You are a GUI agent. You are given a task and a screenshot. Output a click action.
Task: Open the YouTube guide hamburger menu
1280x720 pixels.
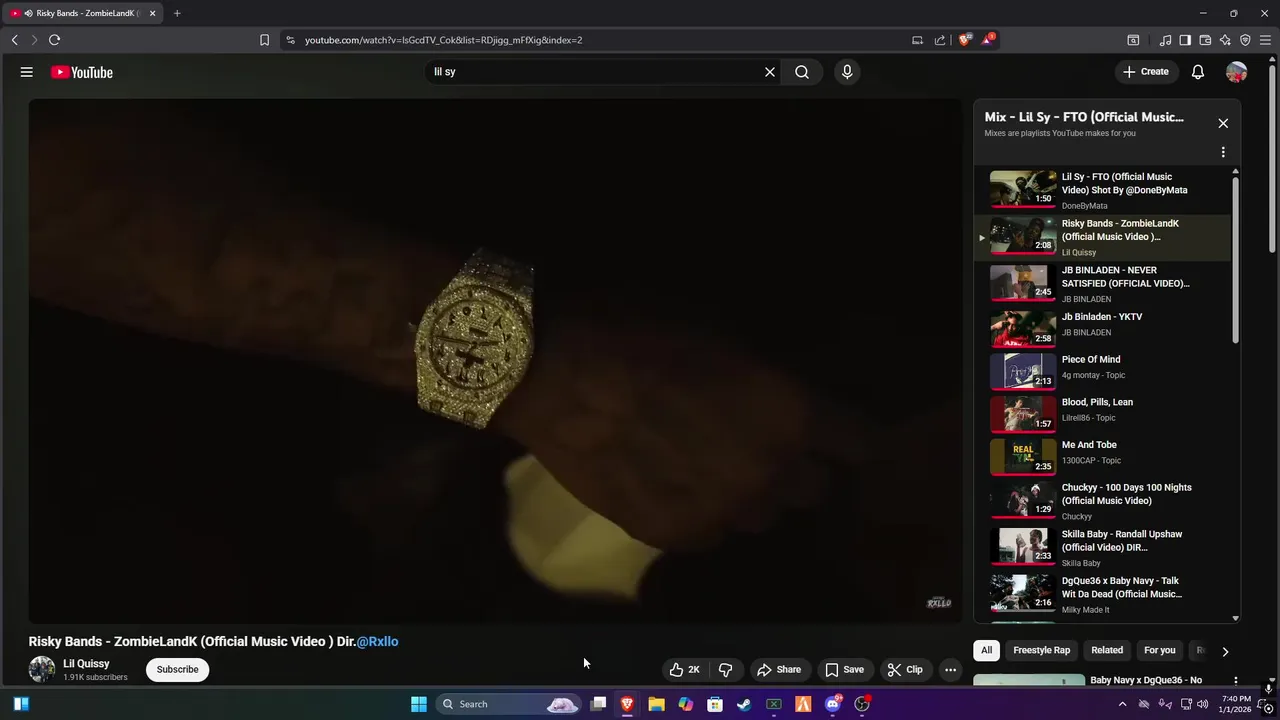[x=27, y=72]
